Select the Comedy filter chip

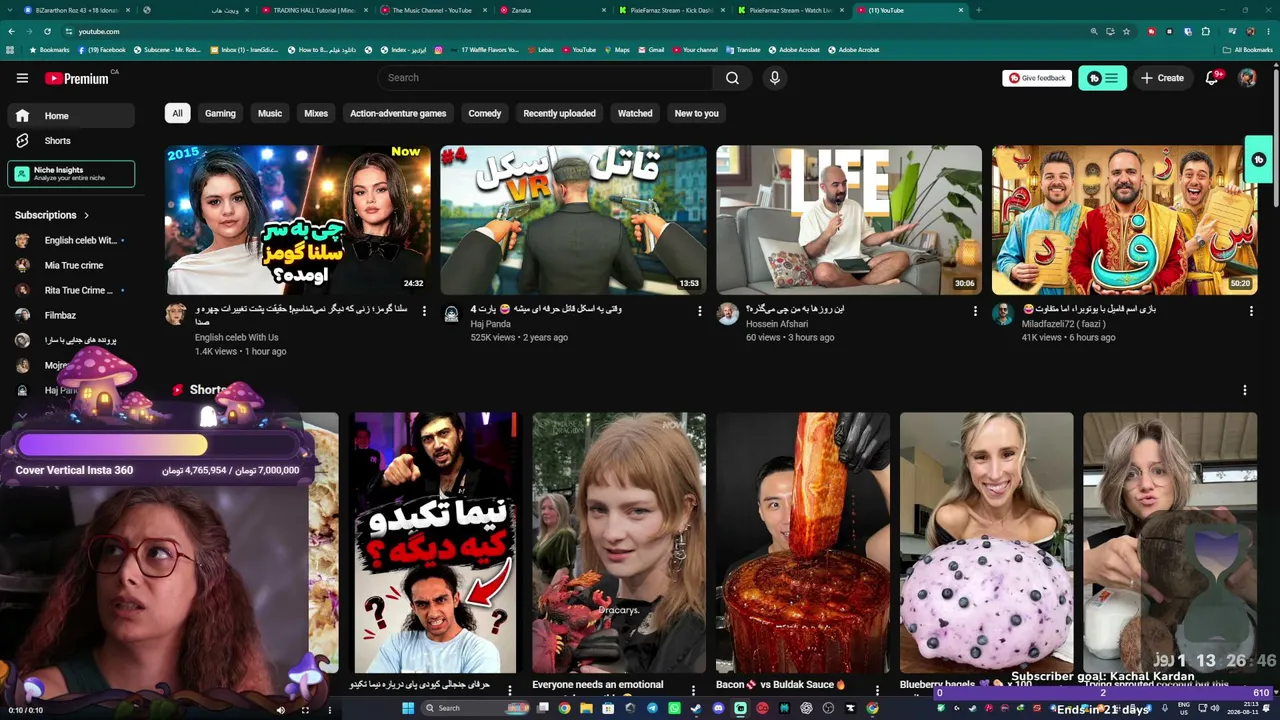pos(485,113)
